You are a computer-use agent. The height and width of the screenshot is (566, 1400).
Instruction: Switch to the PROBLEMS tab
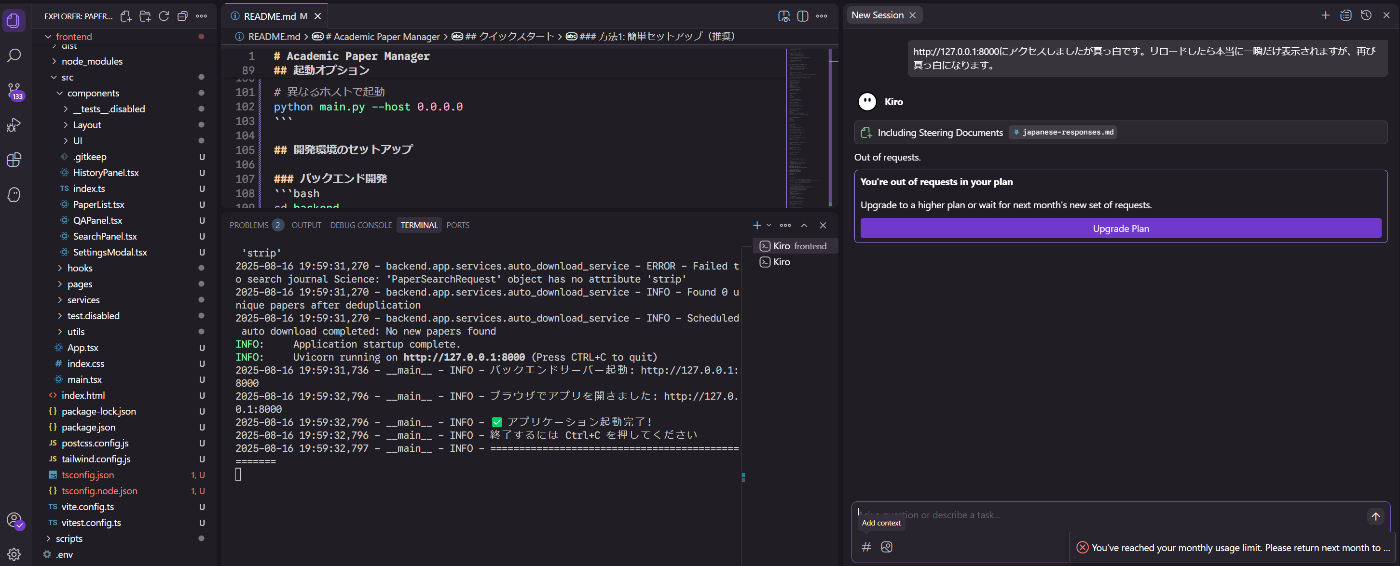pos(256,225)
